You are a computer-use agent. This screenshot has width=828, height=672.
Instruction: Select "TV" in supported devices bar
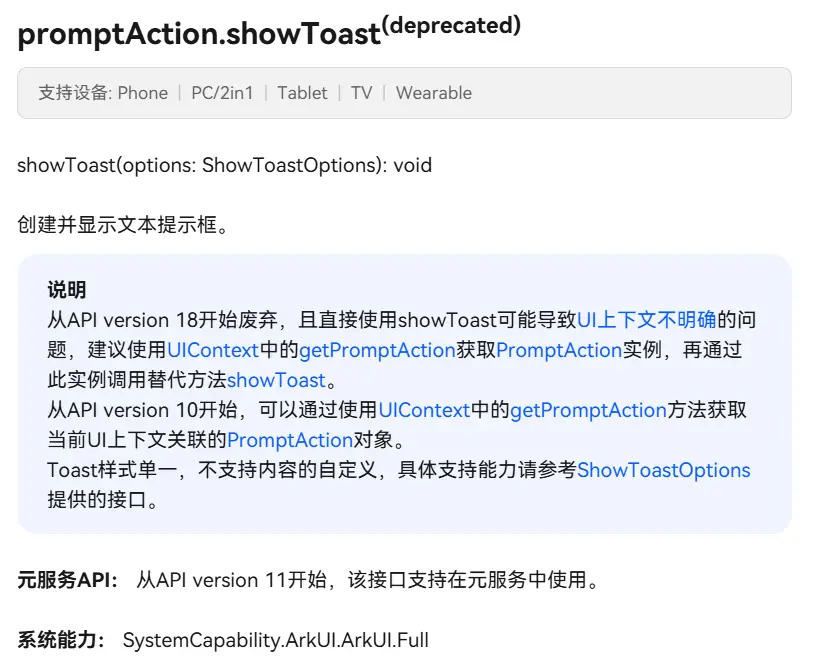click(x=361, y=93)
